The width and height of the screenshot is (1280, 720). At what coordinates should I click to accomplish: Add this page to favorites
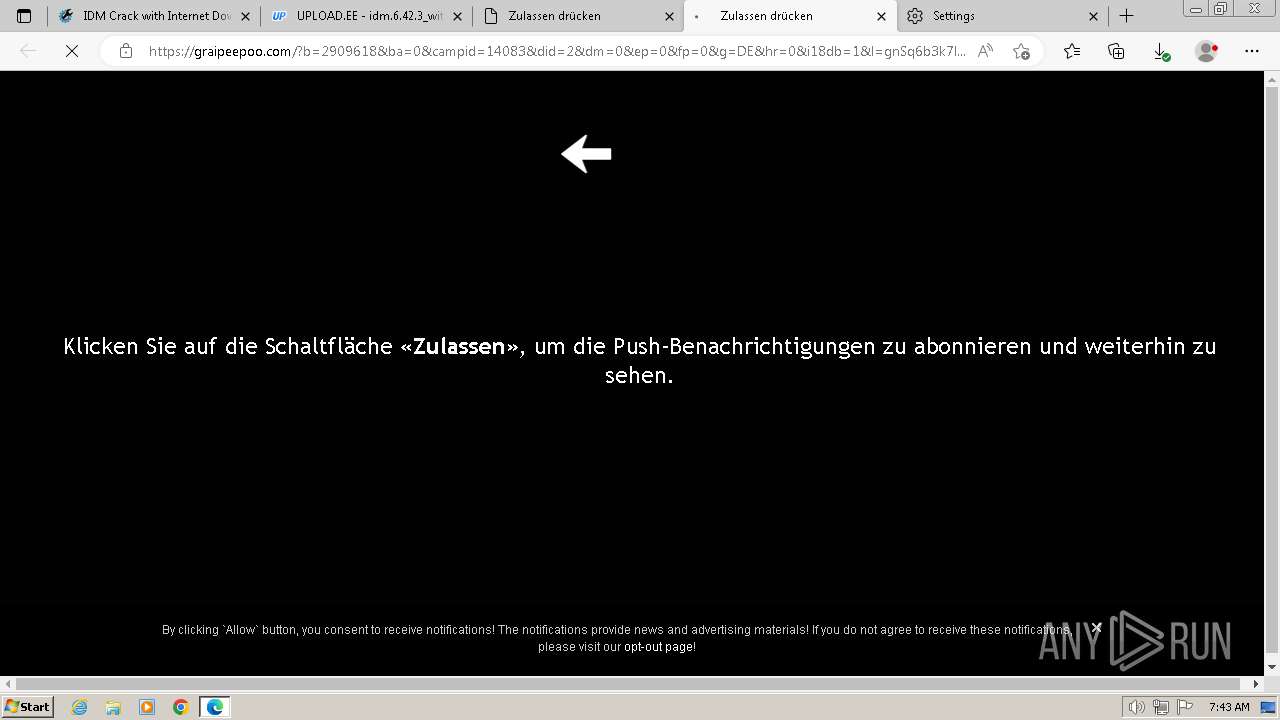tap(1021, 51)
